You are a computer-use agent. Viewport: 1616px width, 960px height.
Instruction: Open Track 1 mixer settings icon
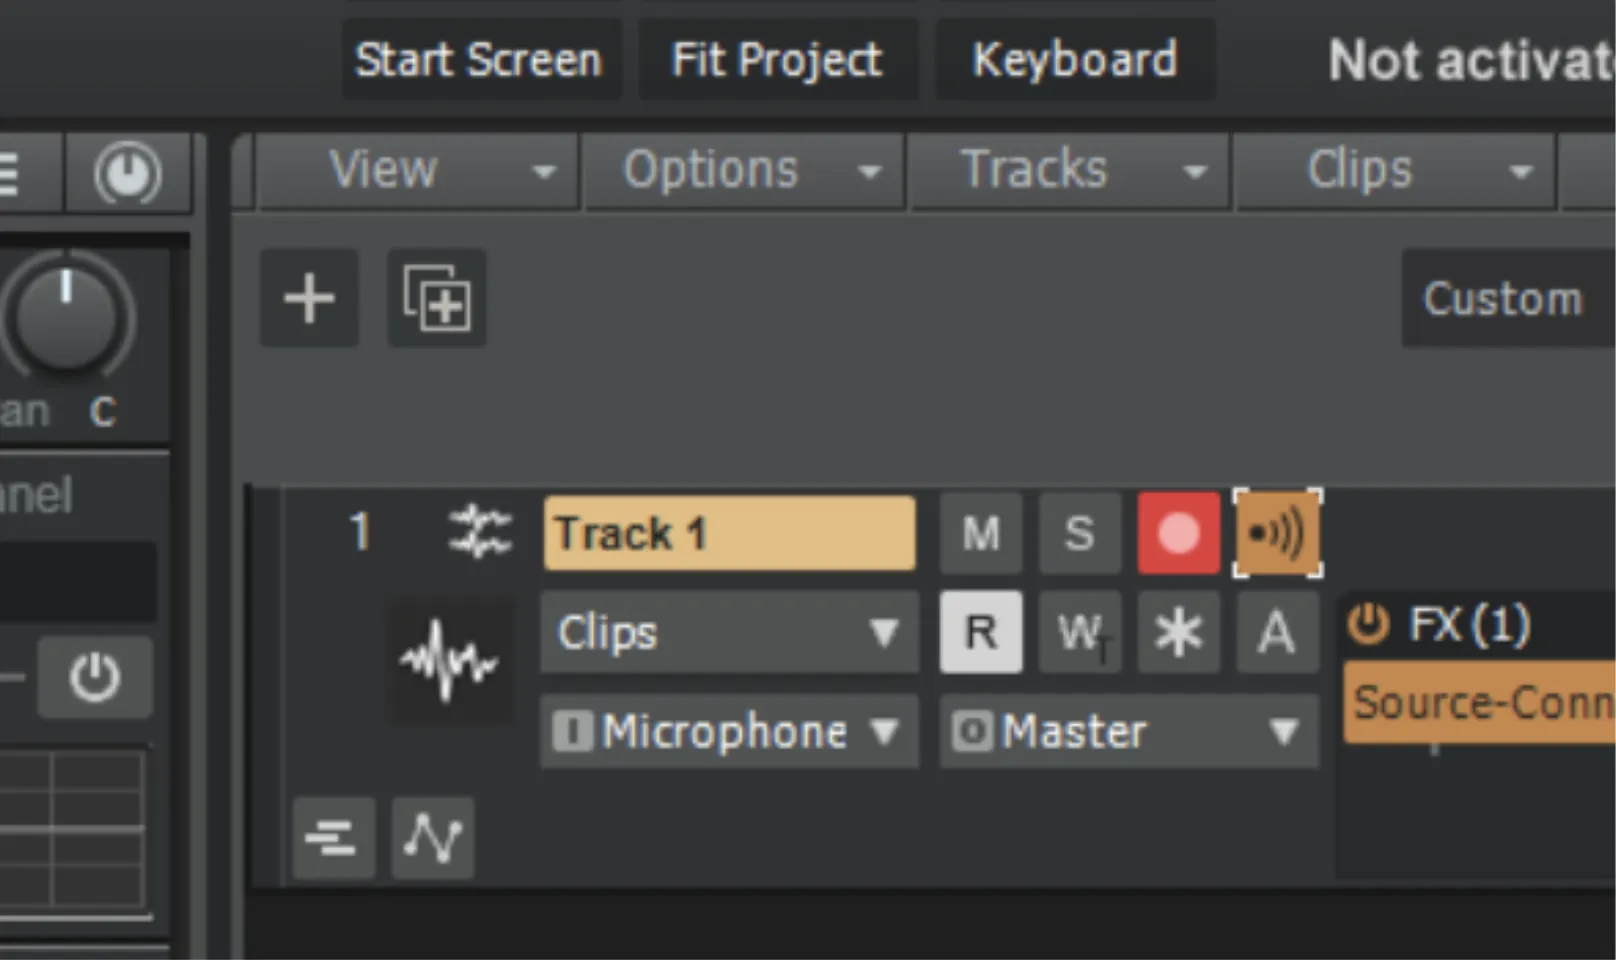tap(480, 531)
